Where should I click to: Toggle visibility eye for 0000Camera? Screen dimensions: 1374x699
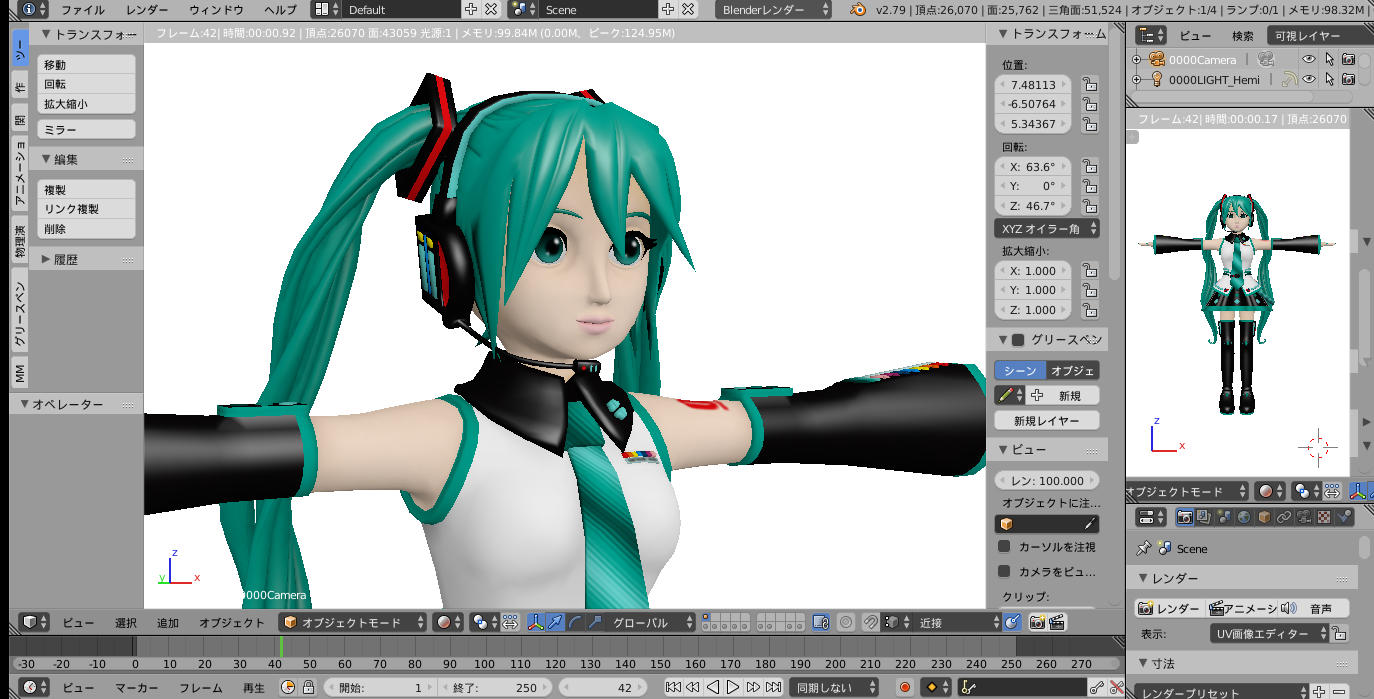click(x=1308, y=60)
